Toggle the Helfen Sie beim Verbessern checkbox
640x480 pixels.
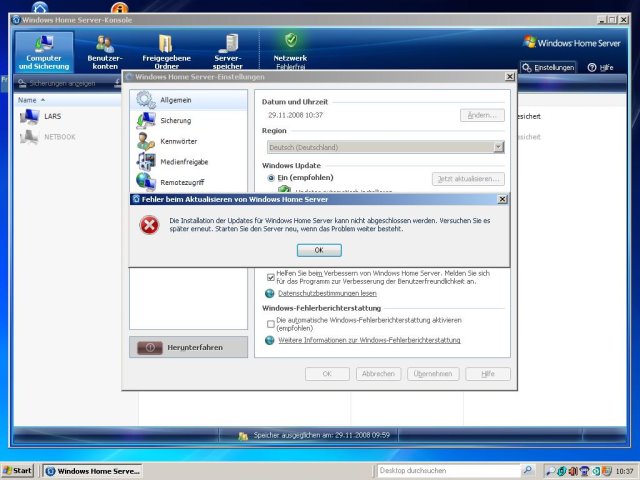click(x=271, y=278)
